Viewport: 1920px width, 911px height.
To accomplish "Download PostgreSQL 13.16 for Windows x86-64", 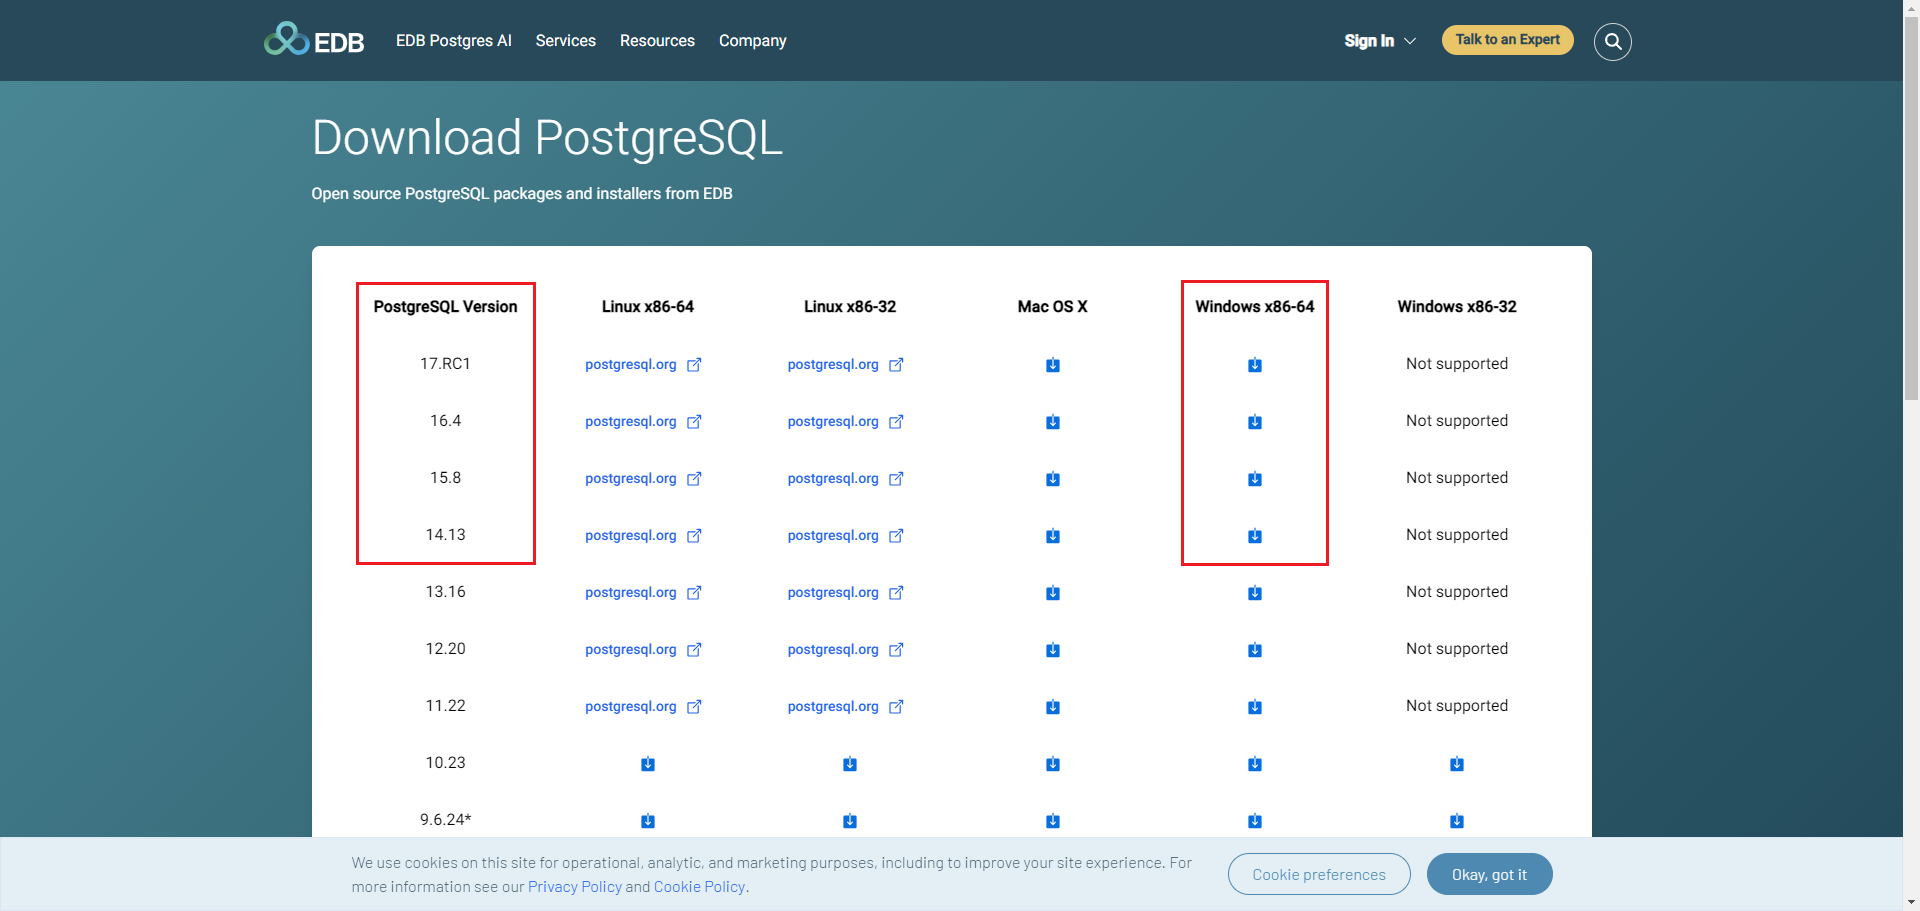I will (1255, 593).
